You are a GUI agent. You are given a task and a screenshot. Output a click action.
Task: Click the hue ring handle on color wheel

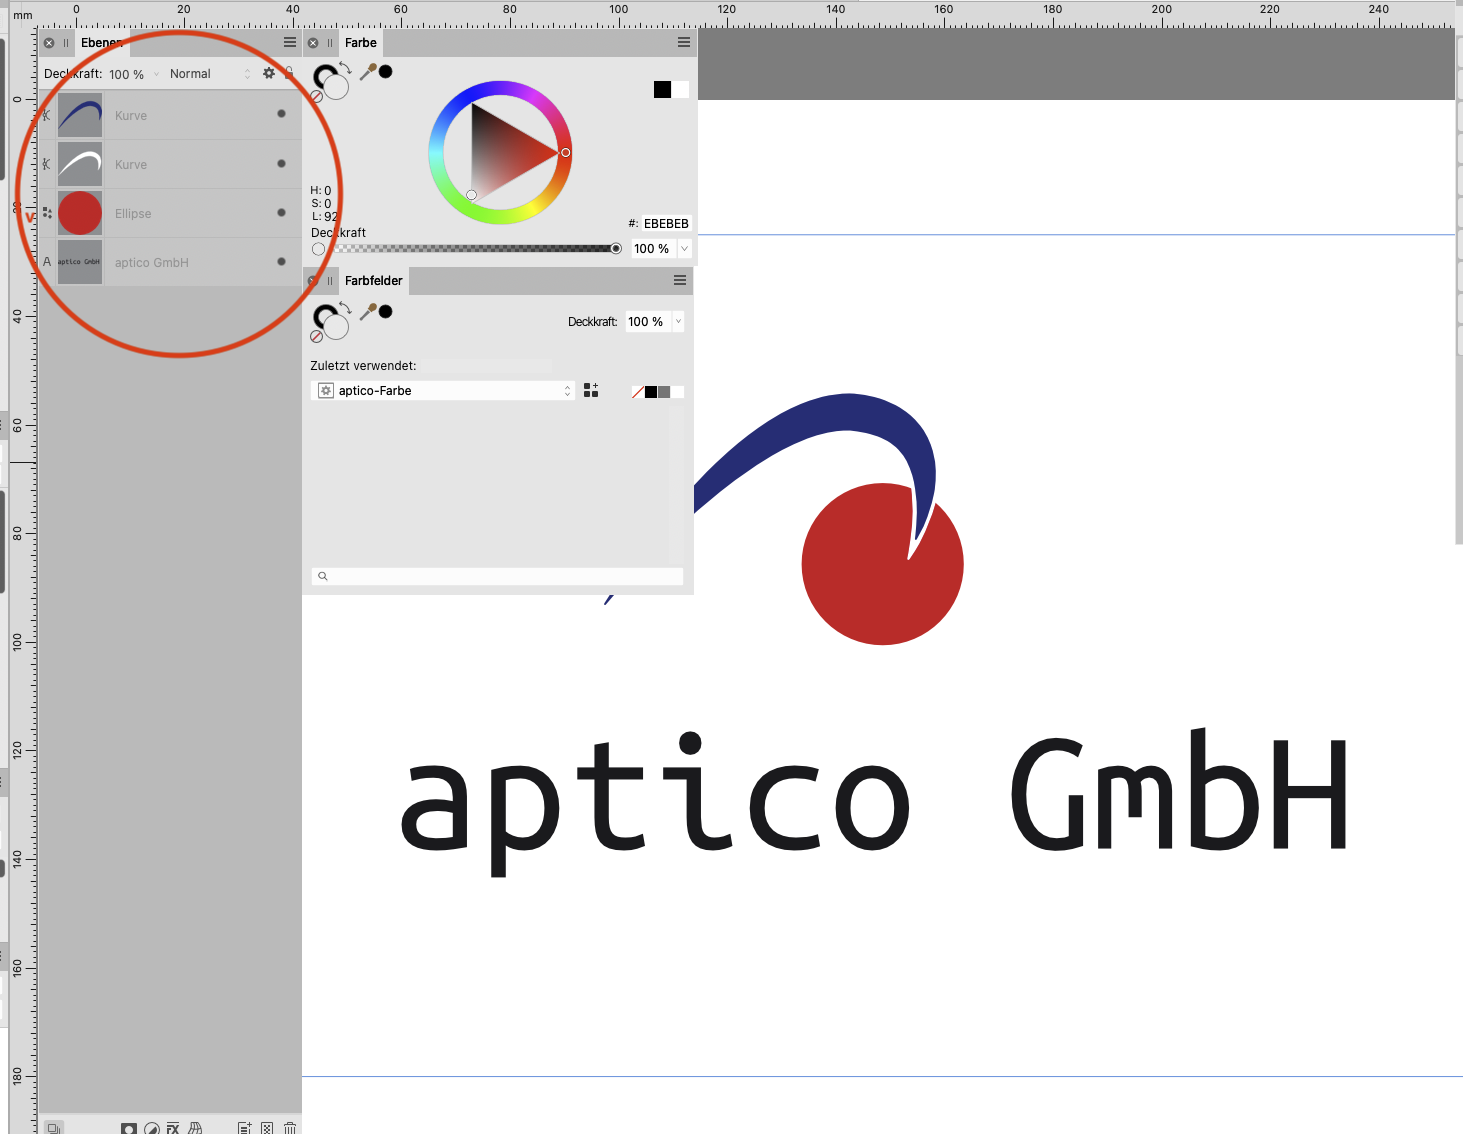tap(566, 152)
